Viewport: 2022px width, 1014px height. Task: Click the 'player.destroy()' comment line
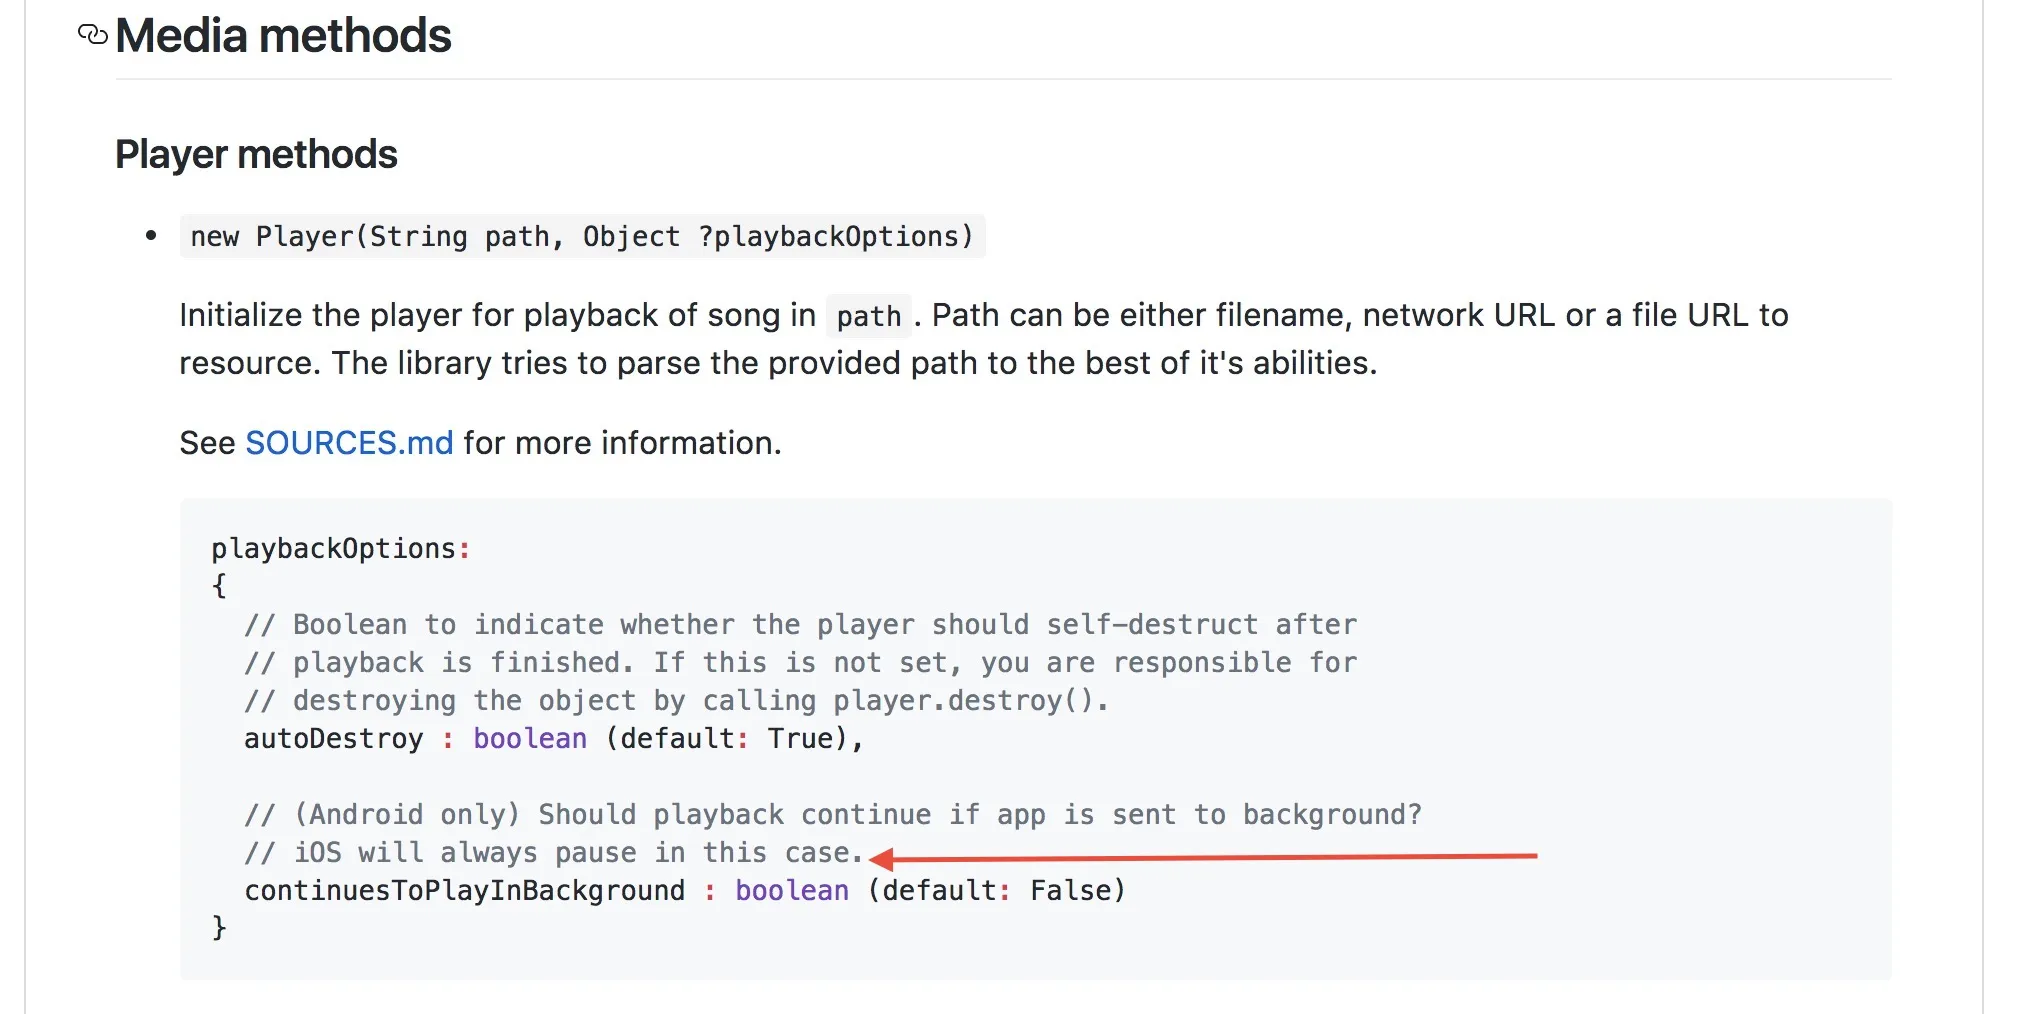click(676, 701)
